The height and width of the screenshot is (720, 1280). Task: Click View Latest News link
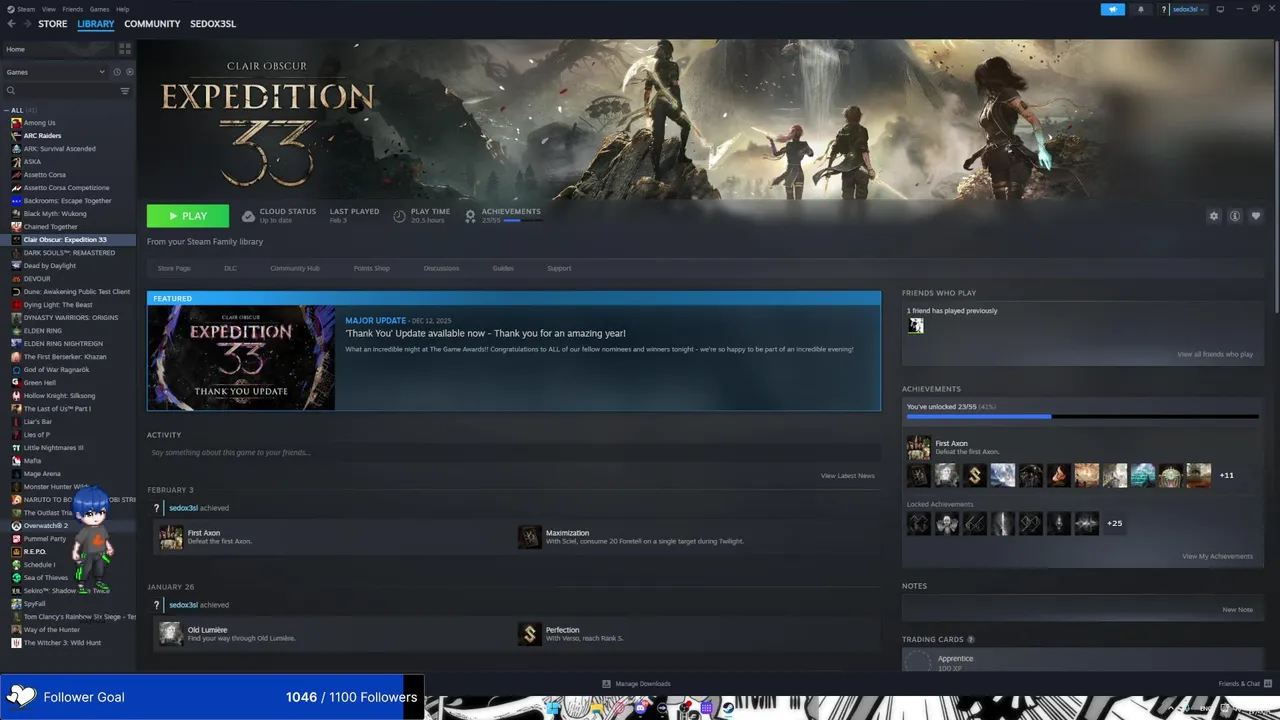847,476
